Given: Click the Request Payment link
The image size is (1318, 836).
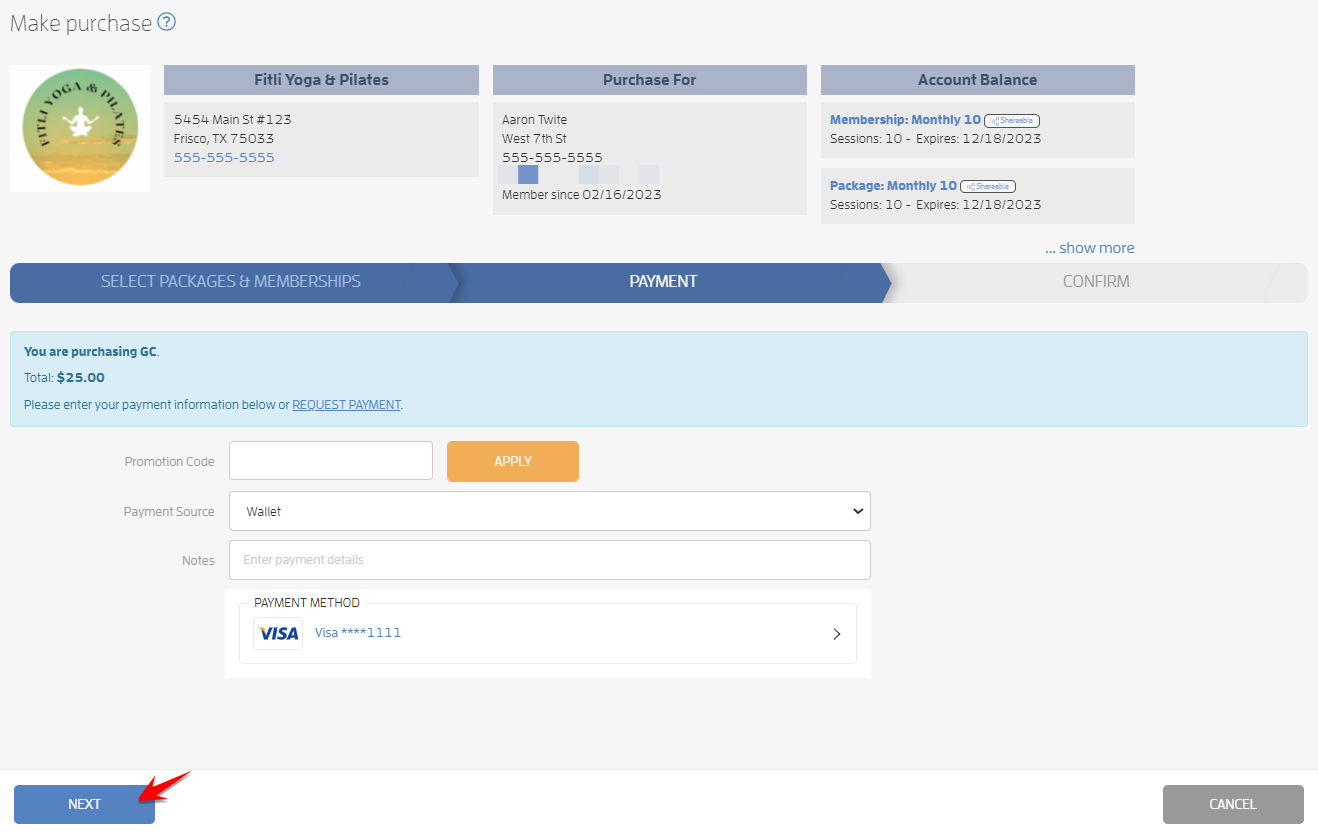Looking at the screenshot, I should click(346, 405).
